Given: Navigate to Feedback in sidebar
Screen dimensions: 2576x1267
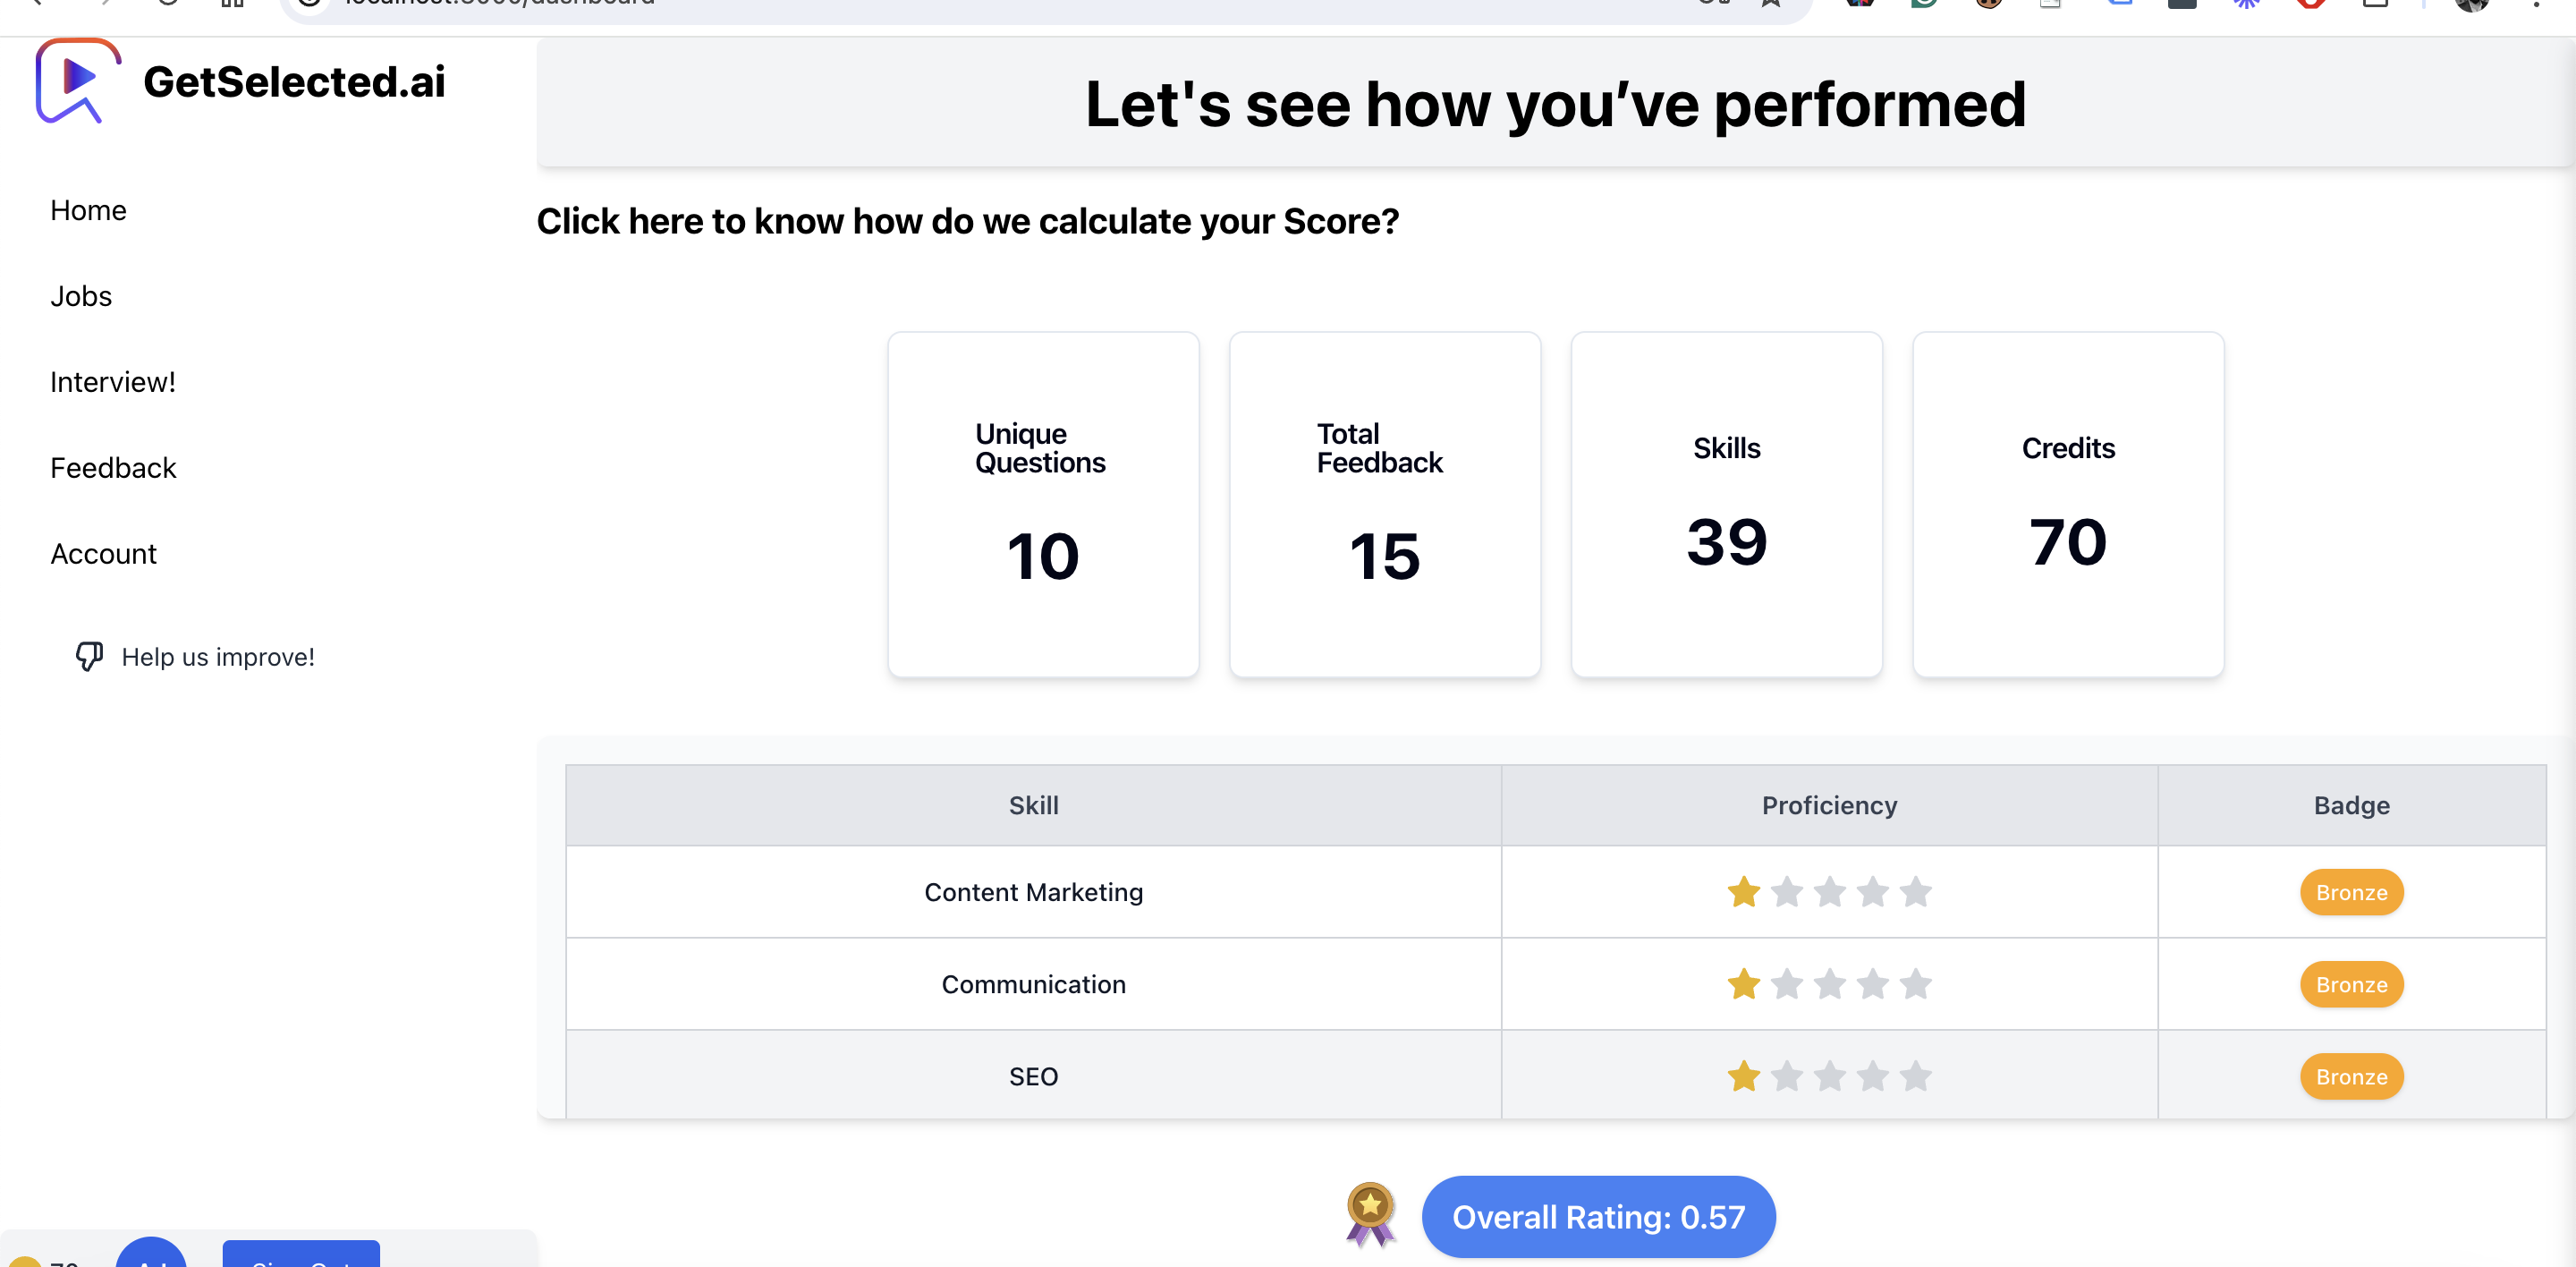Looking at the screenshot, I should pos(113,468).
